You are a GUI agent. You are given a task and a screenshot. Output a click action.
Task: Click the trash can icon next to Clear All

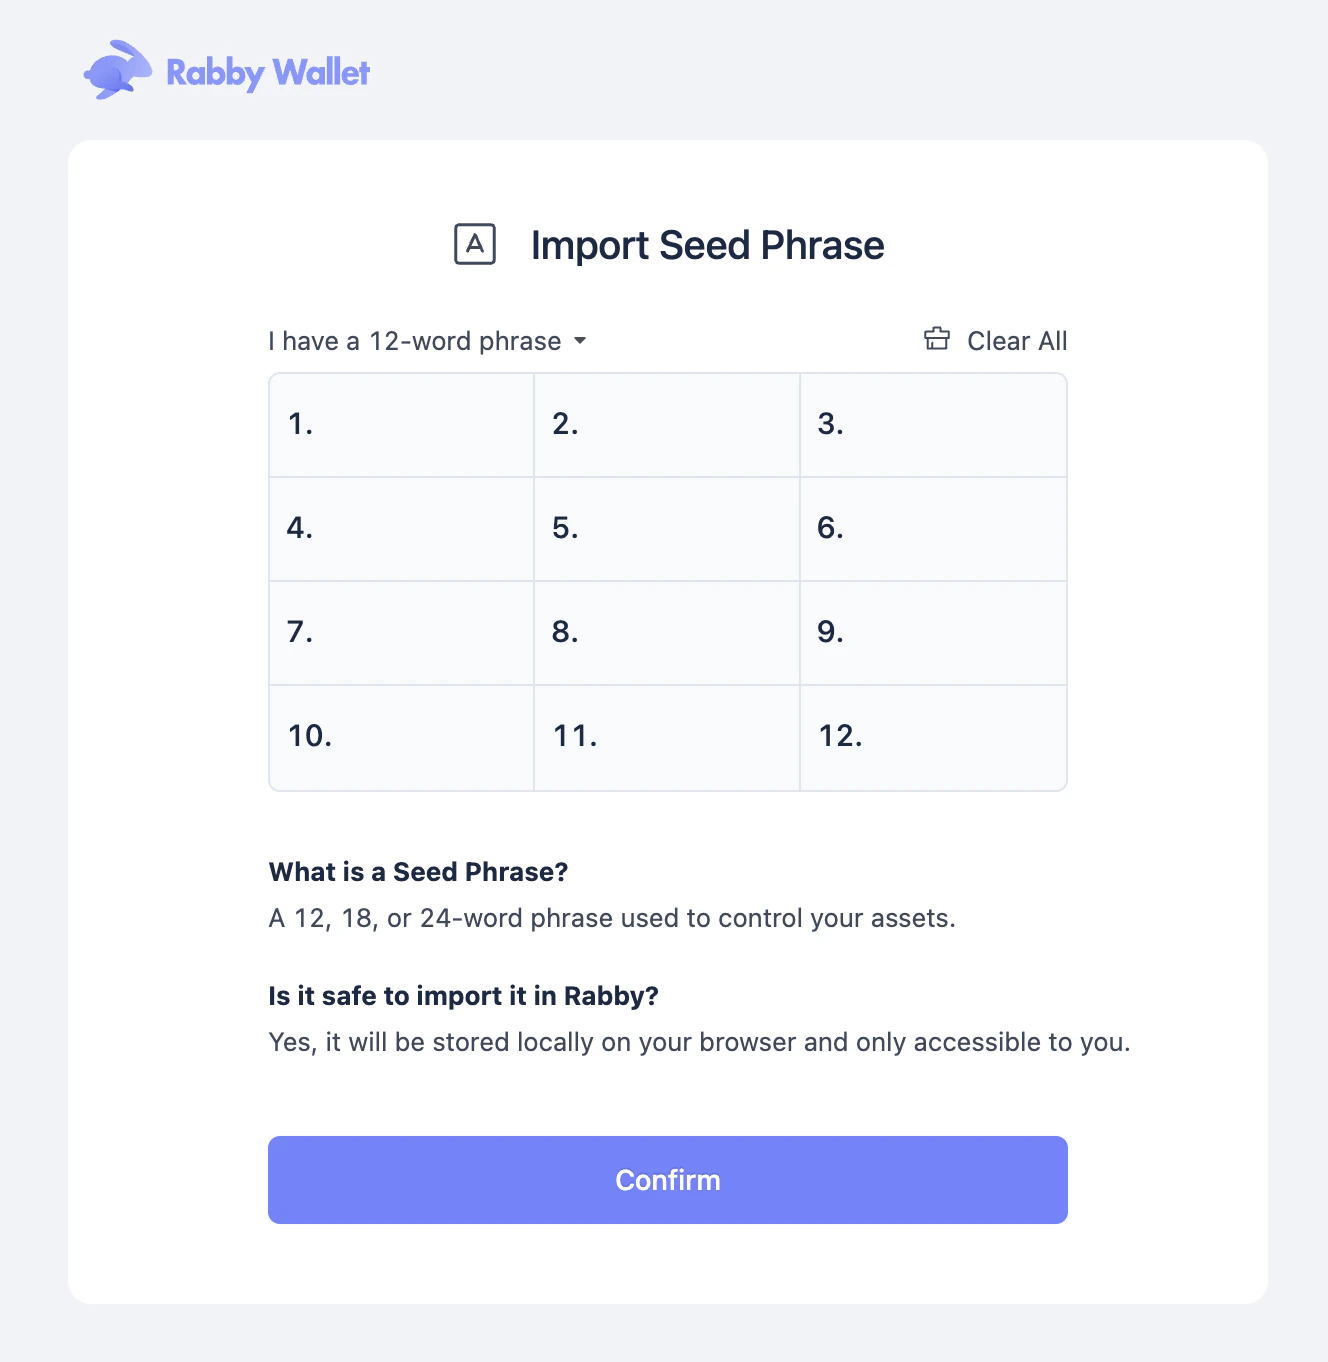pos(936,339)
